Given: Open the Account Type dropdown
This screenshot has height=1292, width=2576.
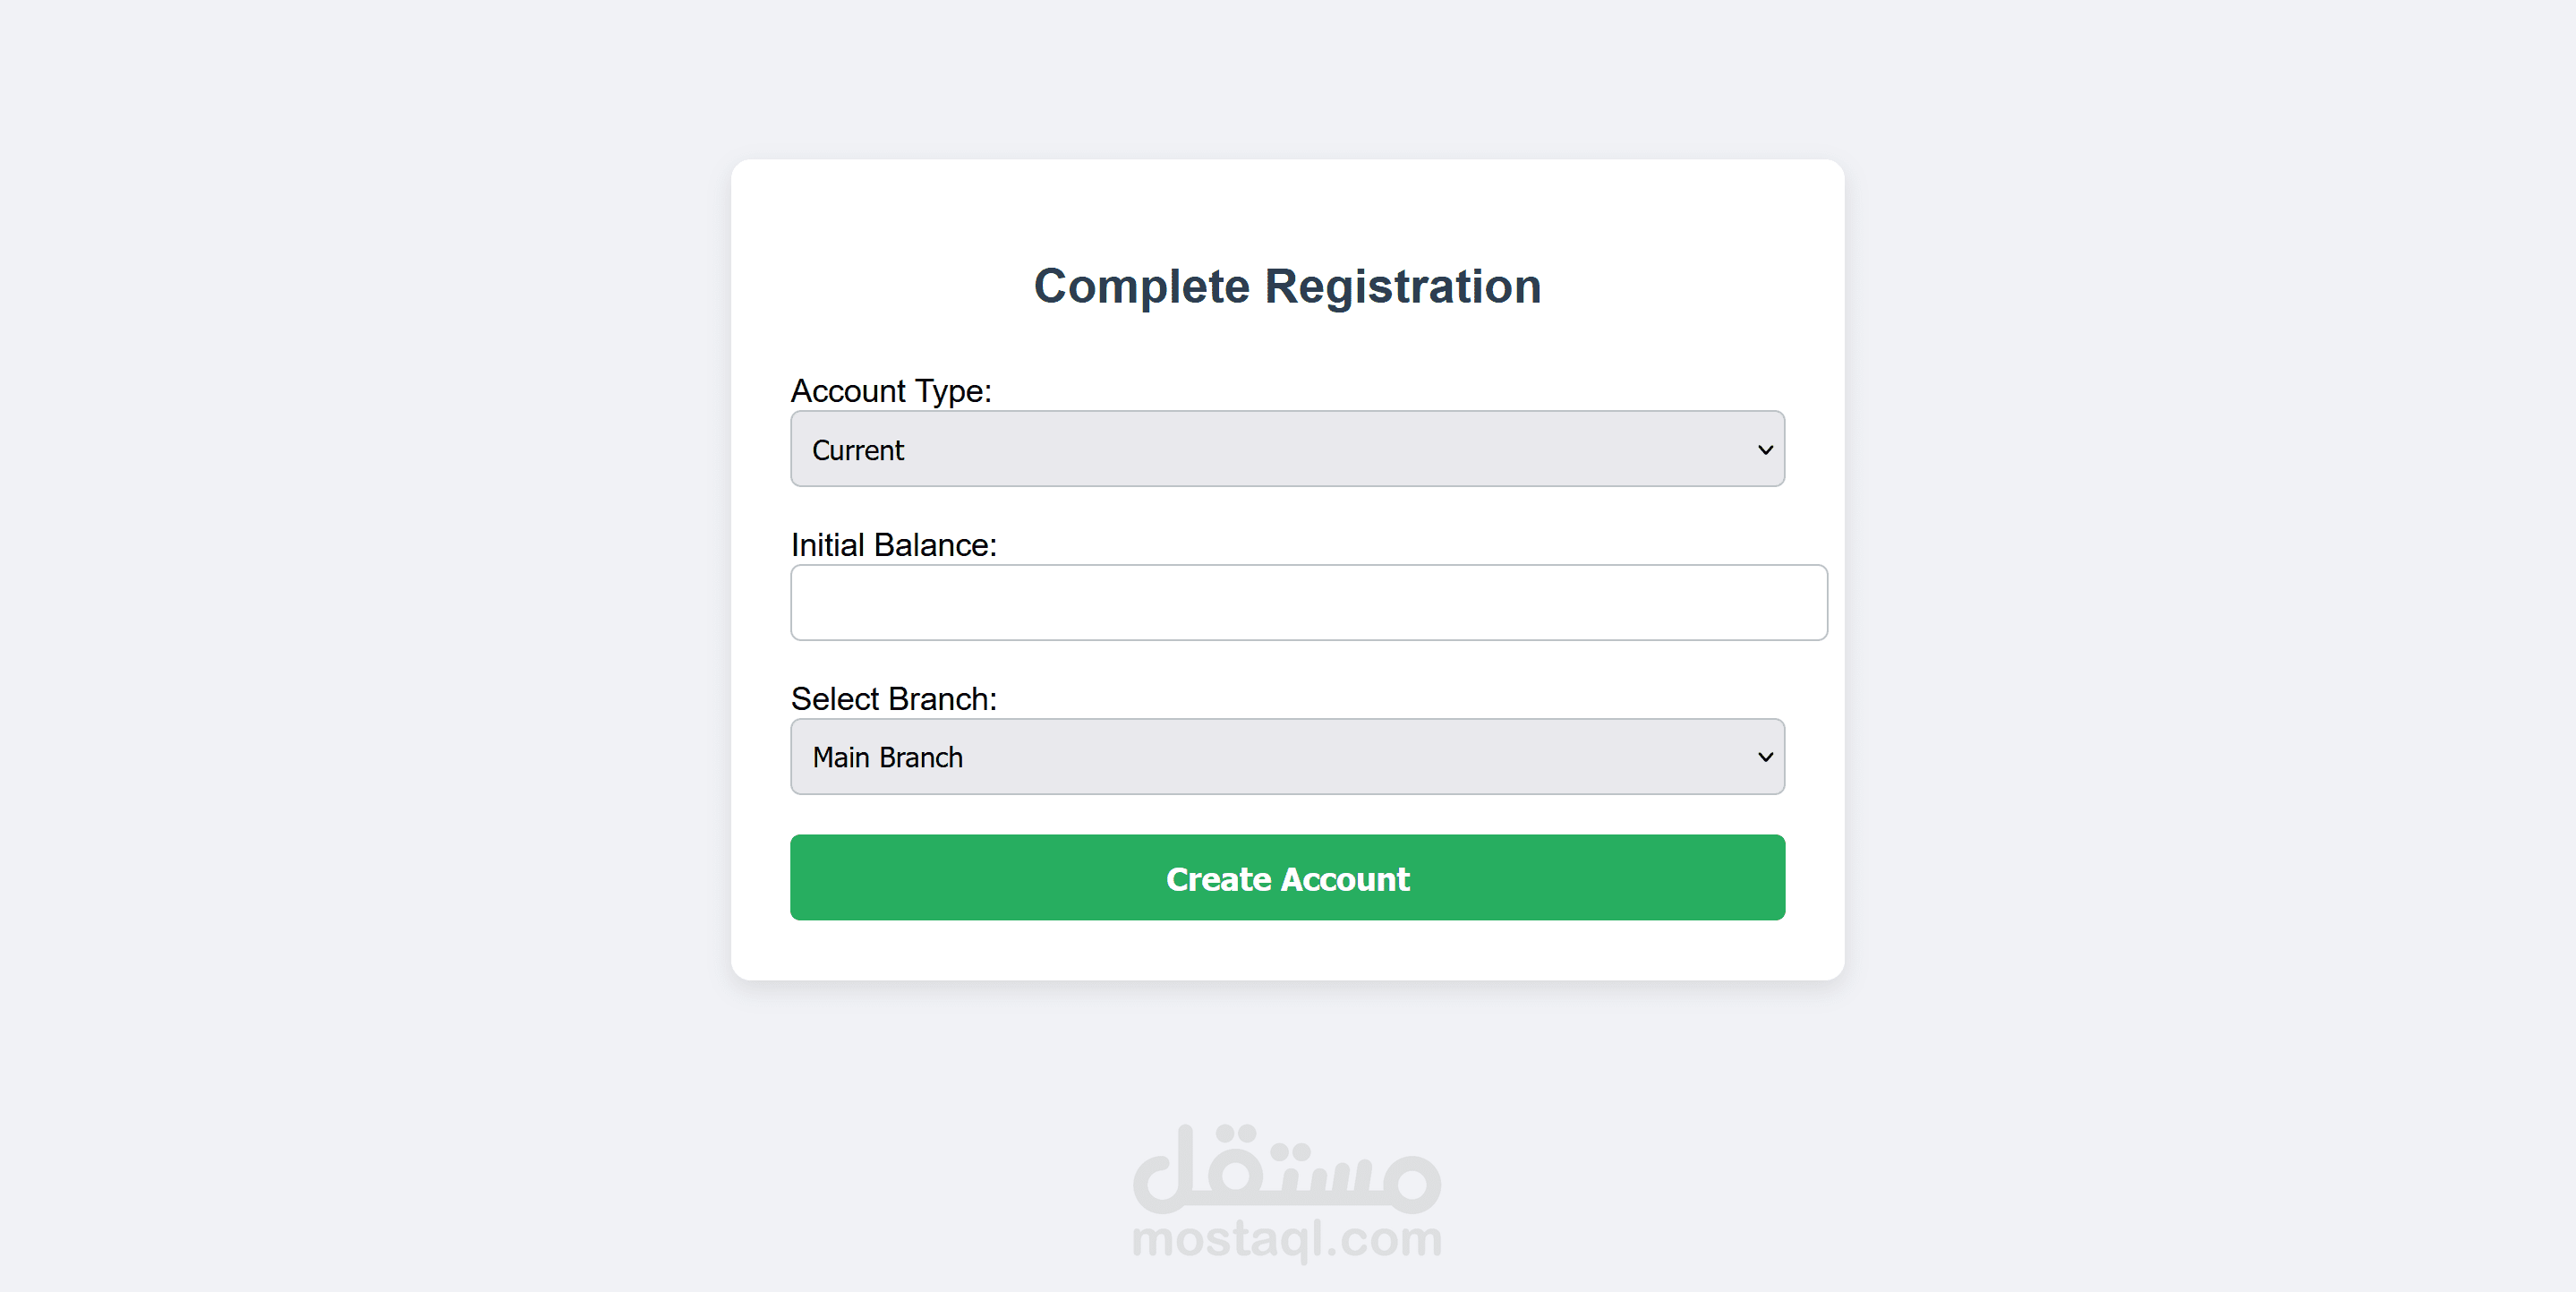Looking at the screenshot, I should coord(1287,449).
